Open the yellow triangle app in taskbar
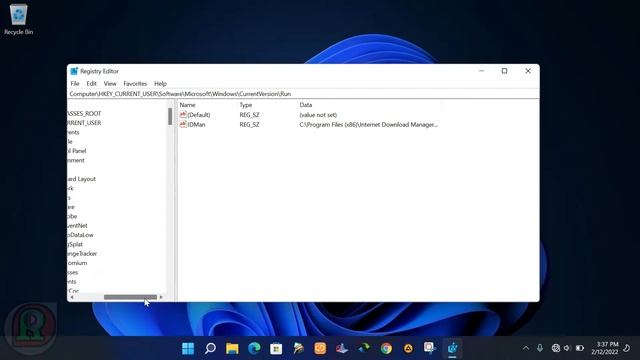The height and width of the screenshot is (360, 640). [x=408, y=348]
